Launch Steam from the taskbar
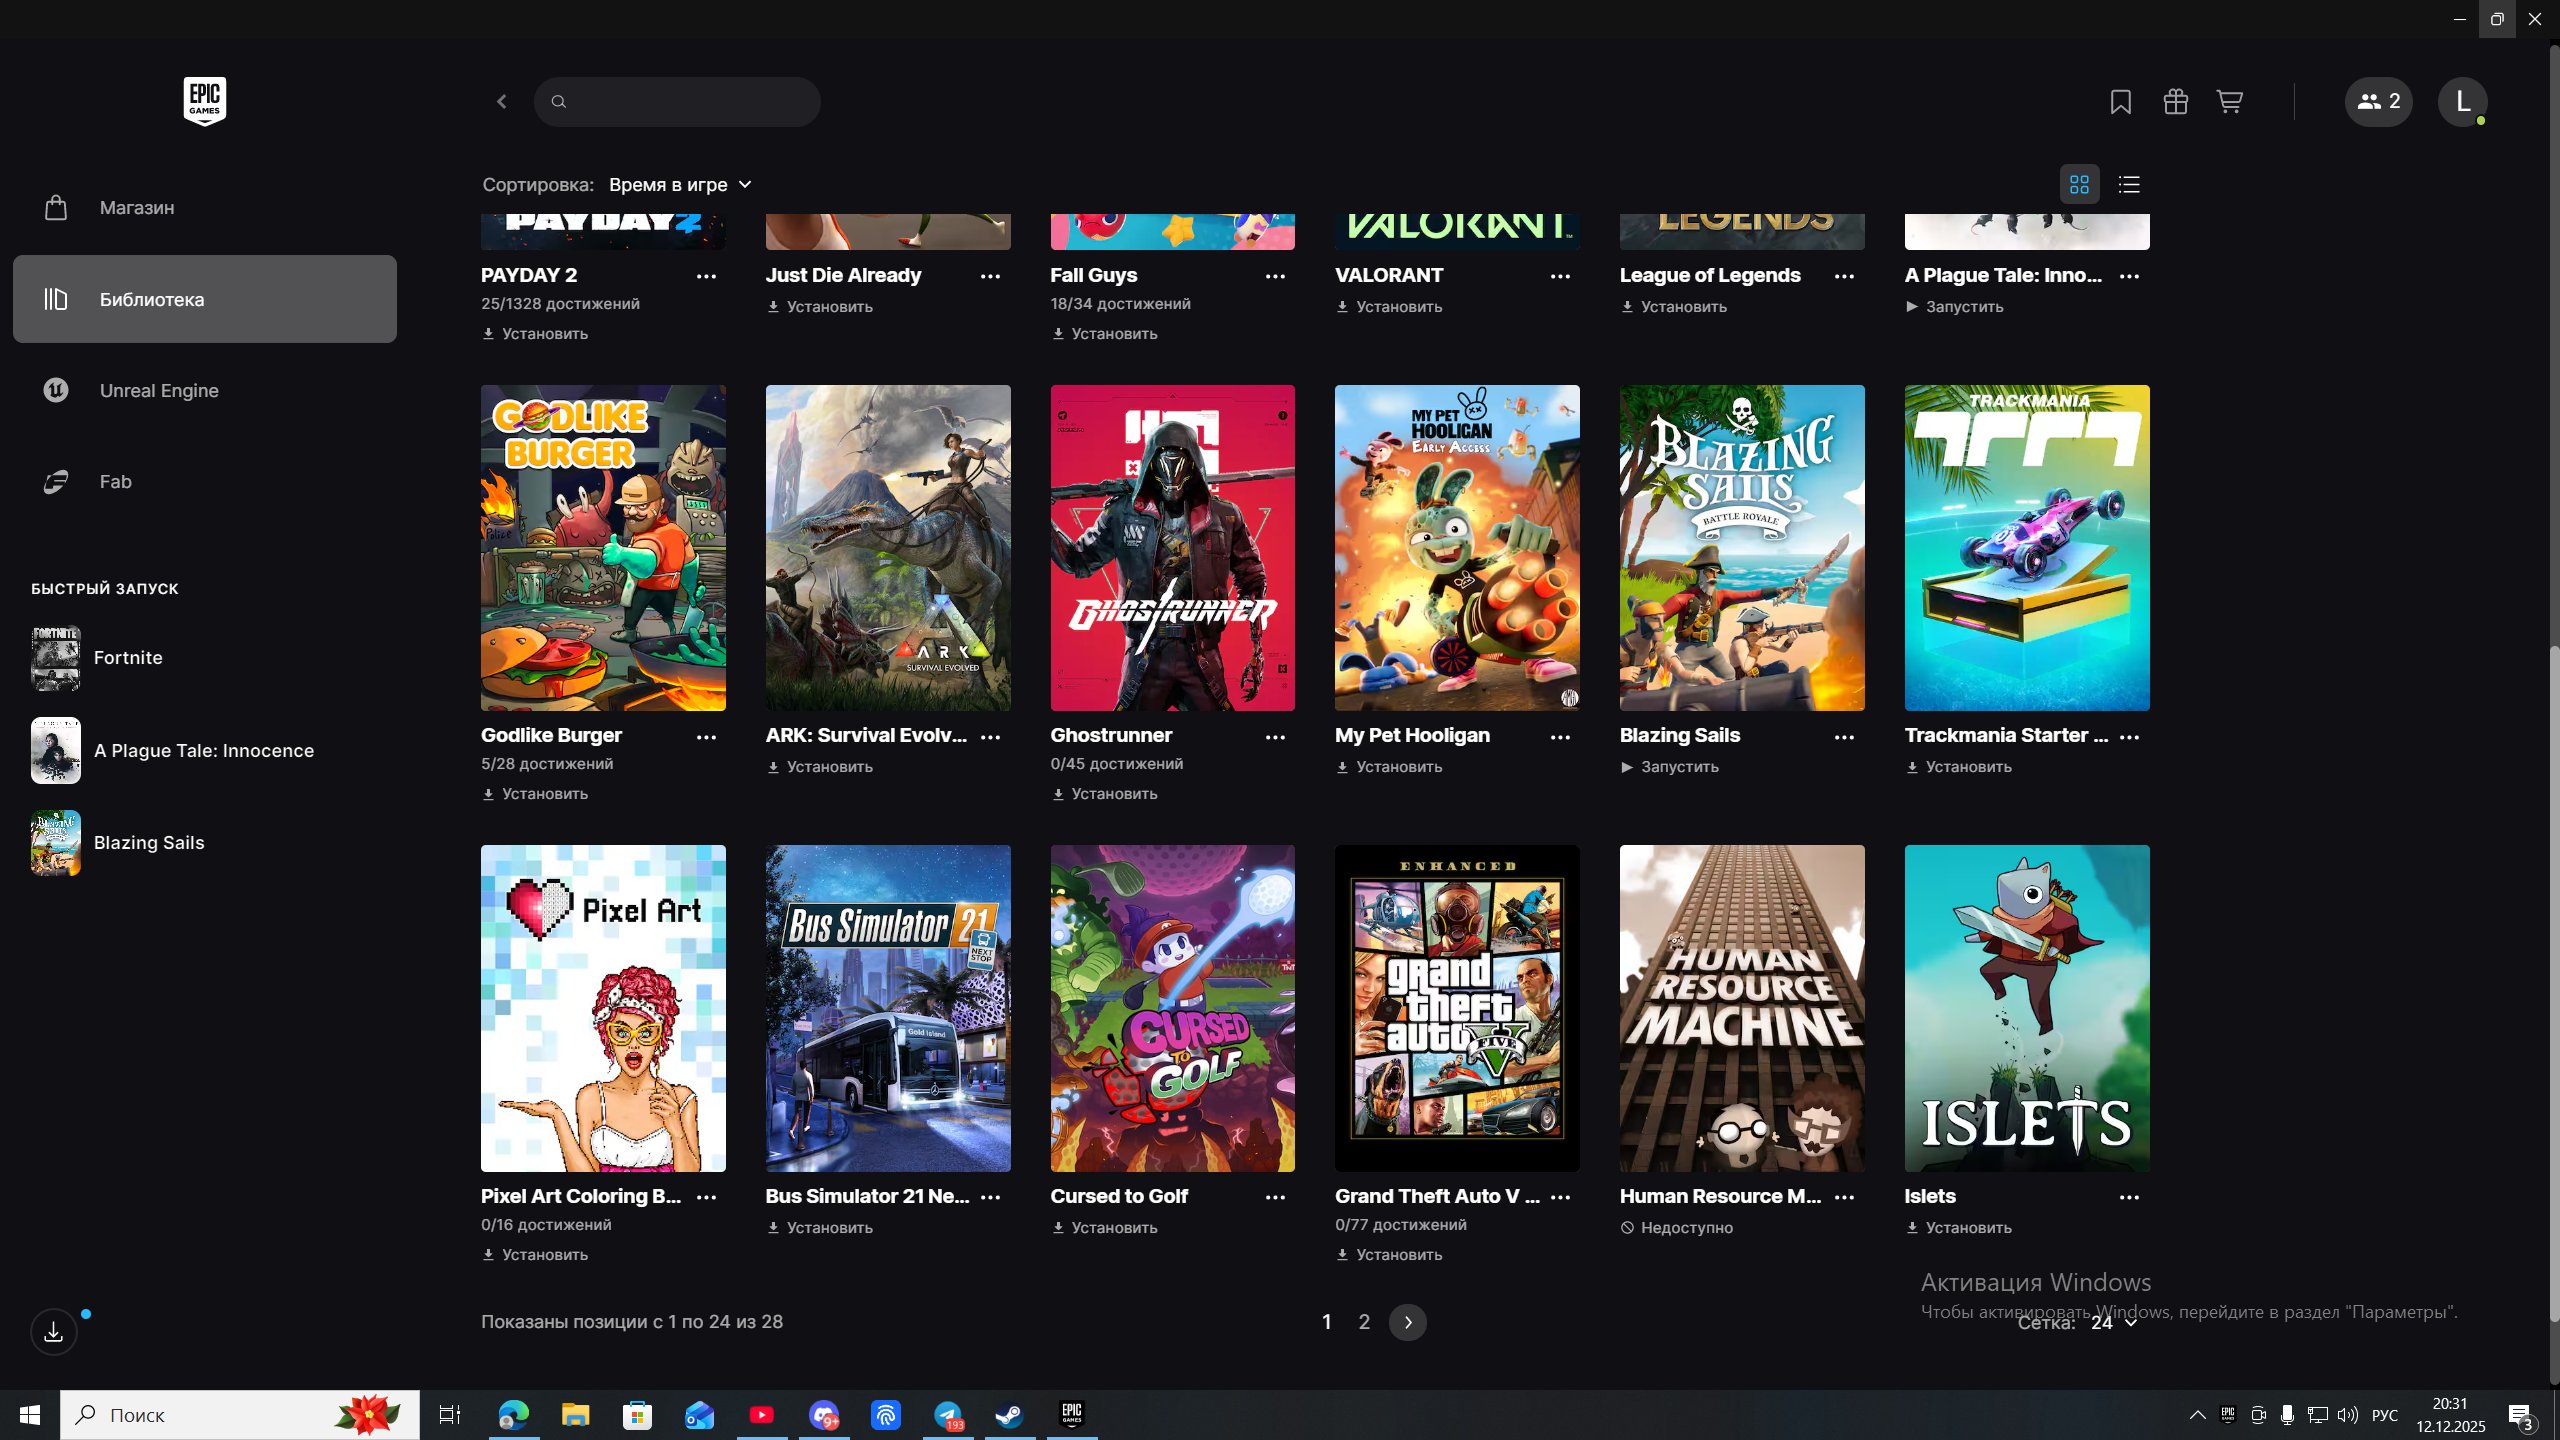 tap(1009, 1414)
